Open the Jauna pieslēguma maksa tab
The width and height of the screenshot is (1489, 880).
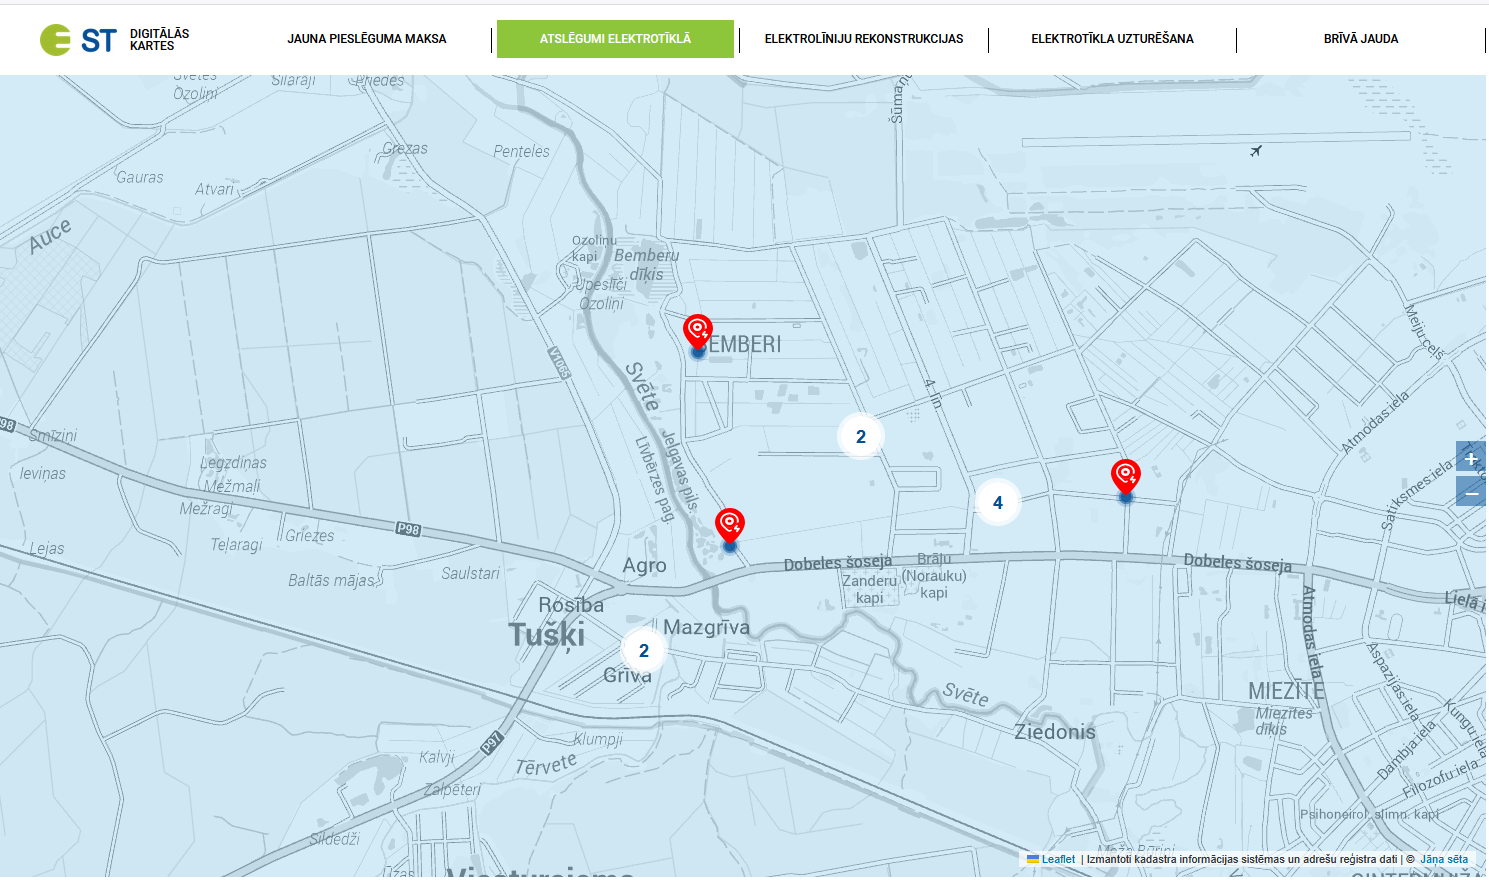click(x=367, y=39)
